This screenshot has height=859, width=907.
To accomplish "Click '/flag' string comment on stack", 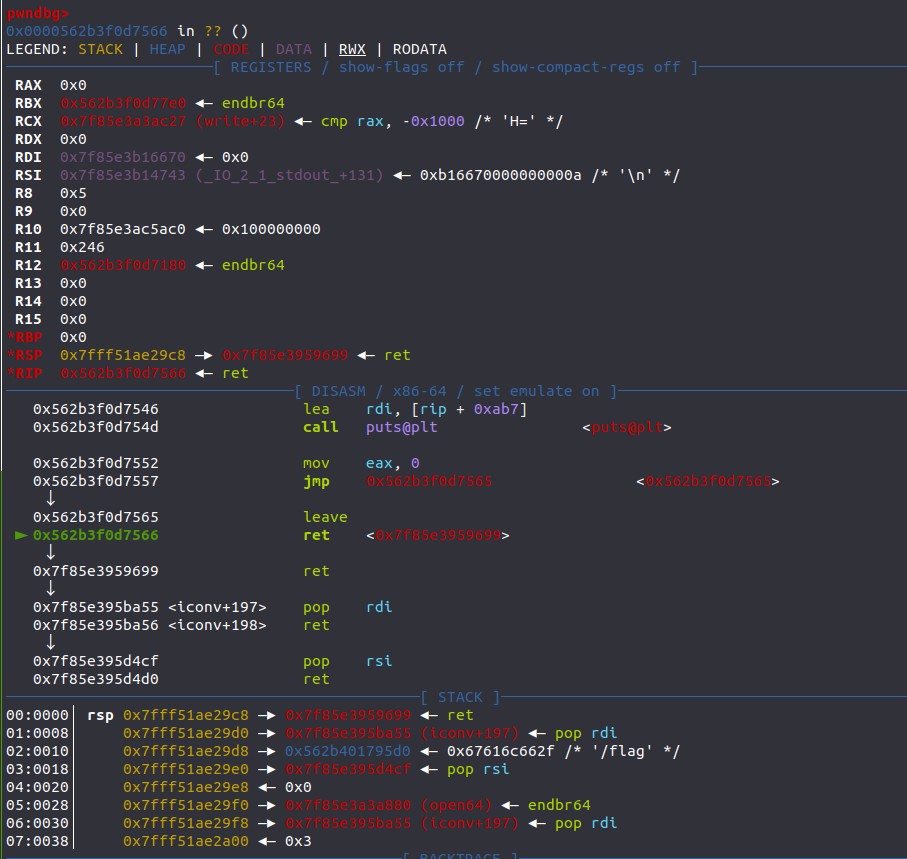I will click(x=622, y=751).
